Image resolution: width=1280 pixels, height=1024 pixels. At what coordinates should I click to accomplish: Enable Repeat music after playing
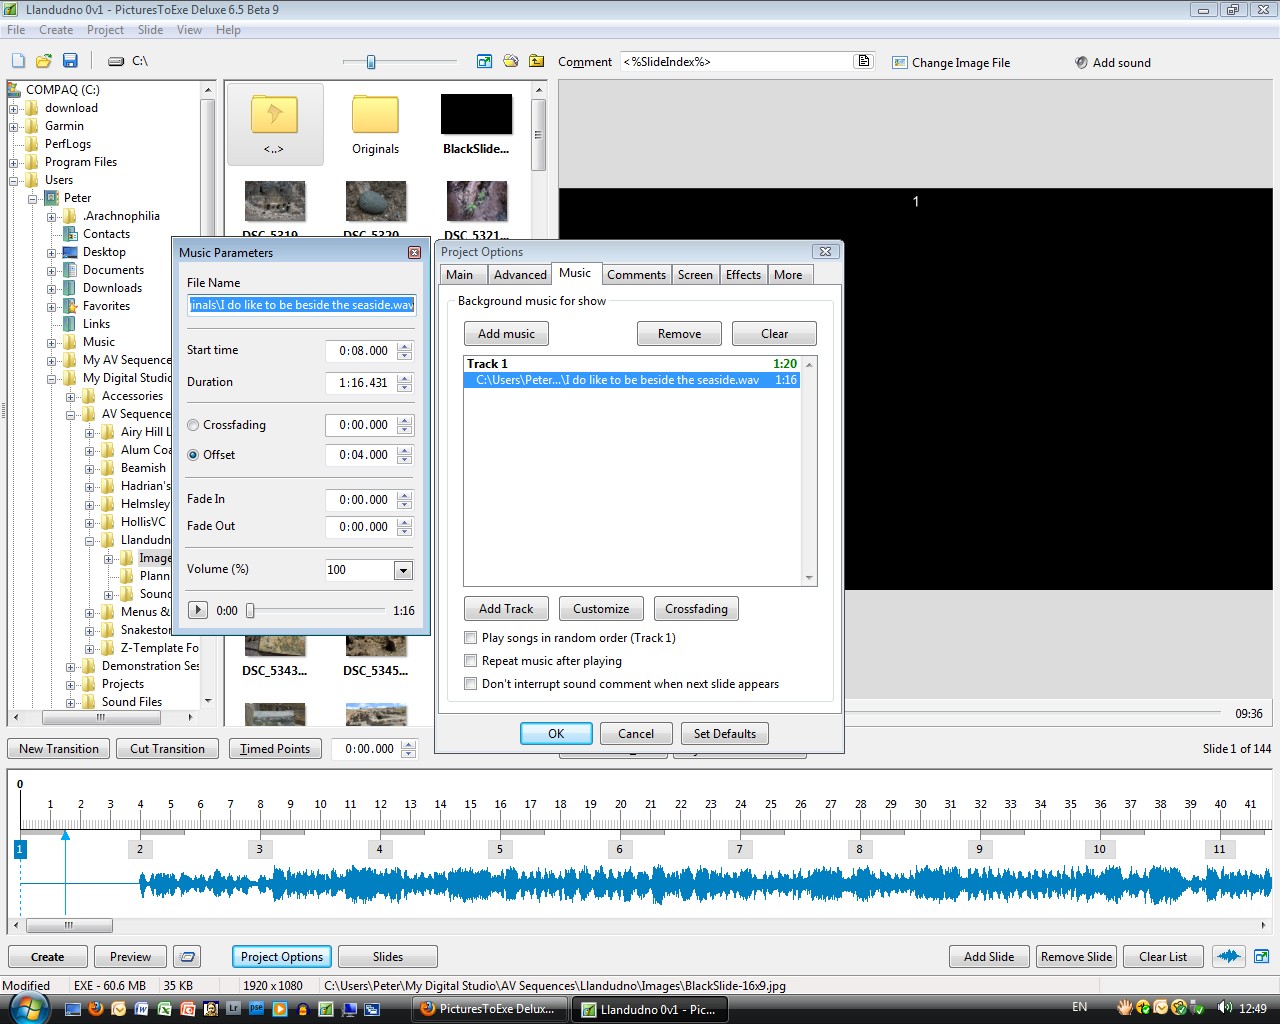point(470,661)
